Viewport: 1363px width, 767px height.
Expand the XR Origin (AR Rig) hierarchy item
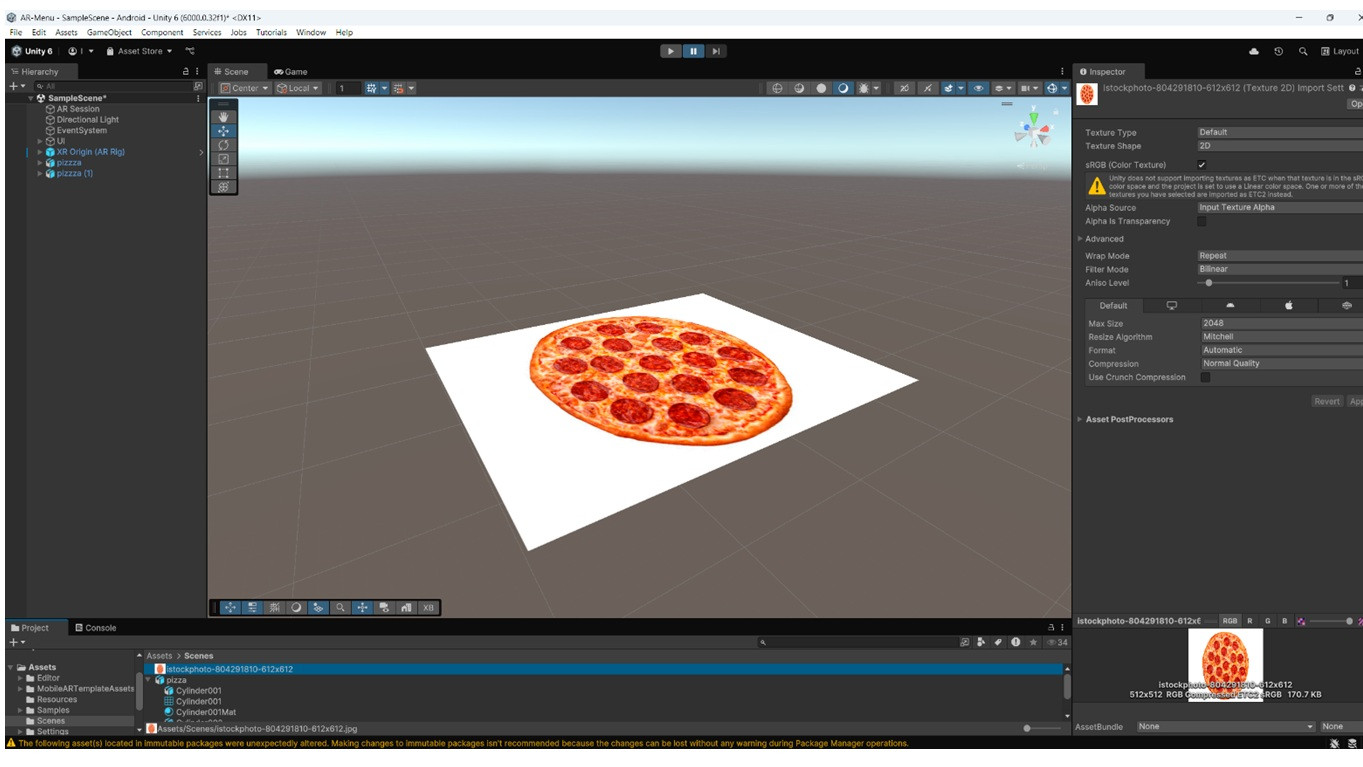[40, 152]
